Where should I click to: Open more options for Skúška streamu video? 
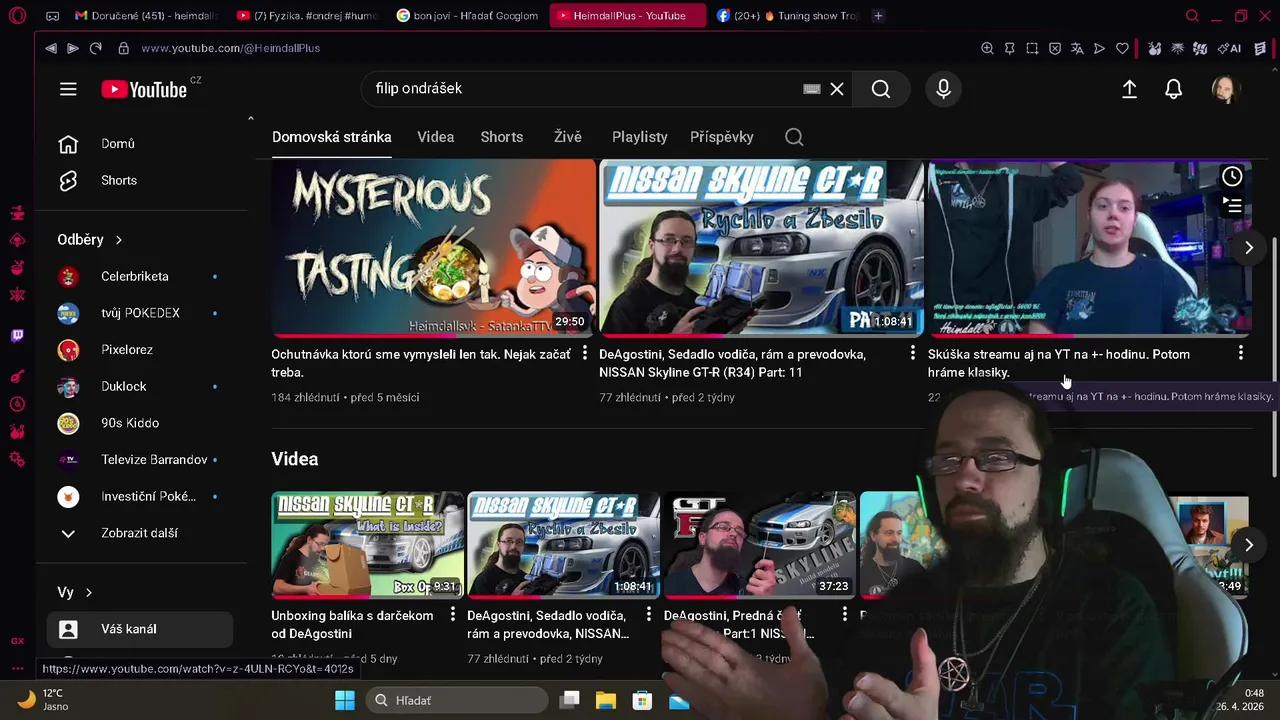click(1240, 354)
